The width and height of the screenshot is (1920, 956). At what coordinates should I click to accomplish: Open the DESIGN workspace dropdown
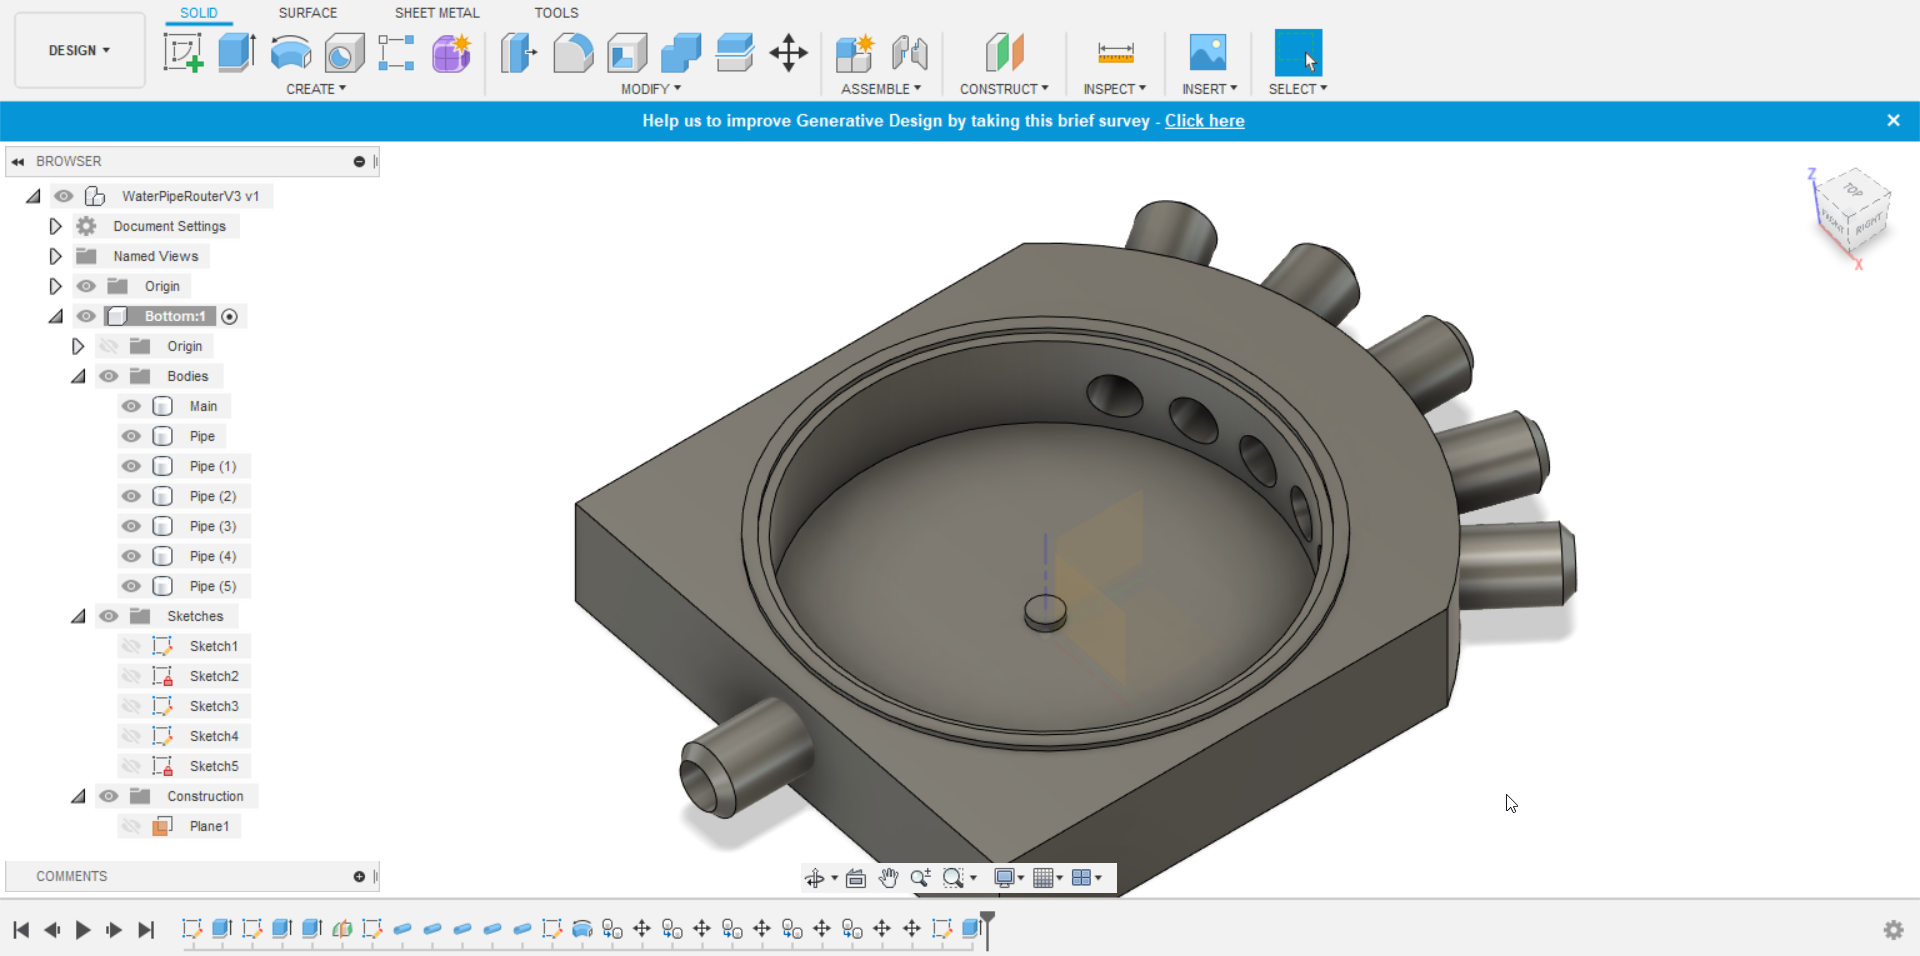click(x=80, y=50)
